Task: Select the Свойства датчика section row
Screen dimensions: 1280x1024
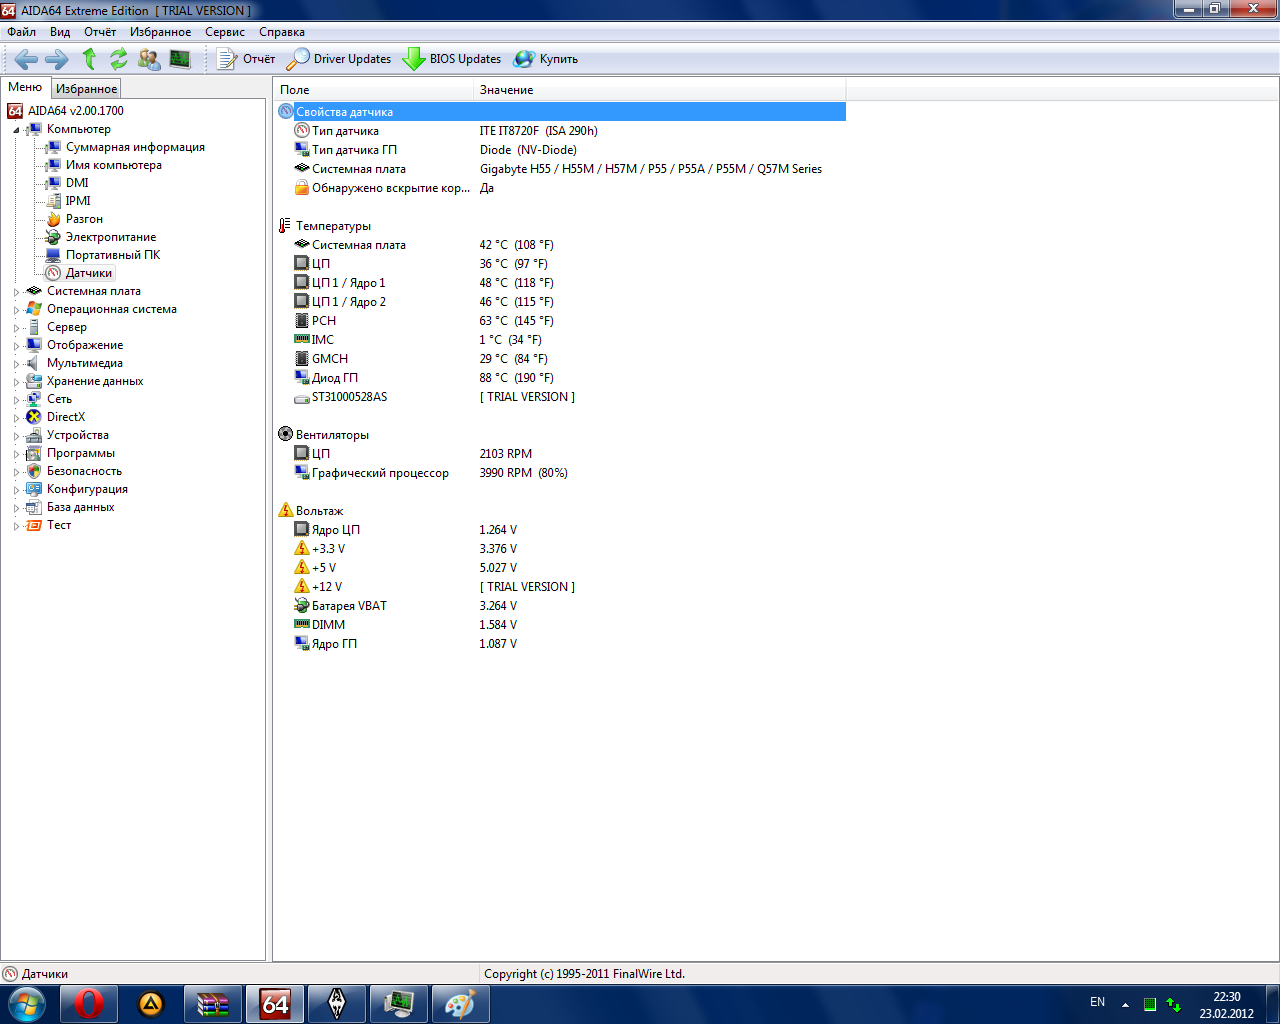Action: point(560,112)
